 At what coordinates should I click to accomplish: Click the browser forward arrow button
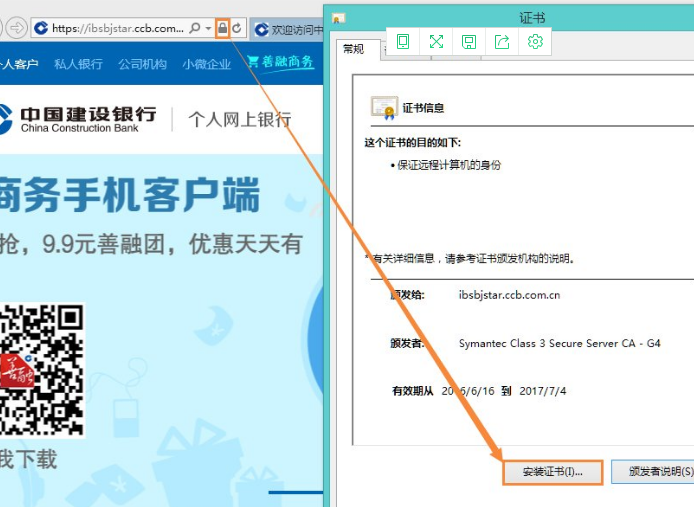pos(17,28)
